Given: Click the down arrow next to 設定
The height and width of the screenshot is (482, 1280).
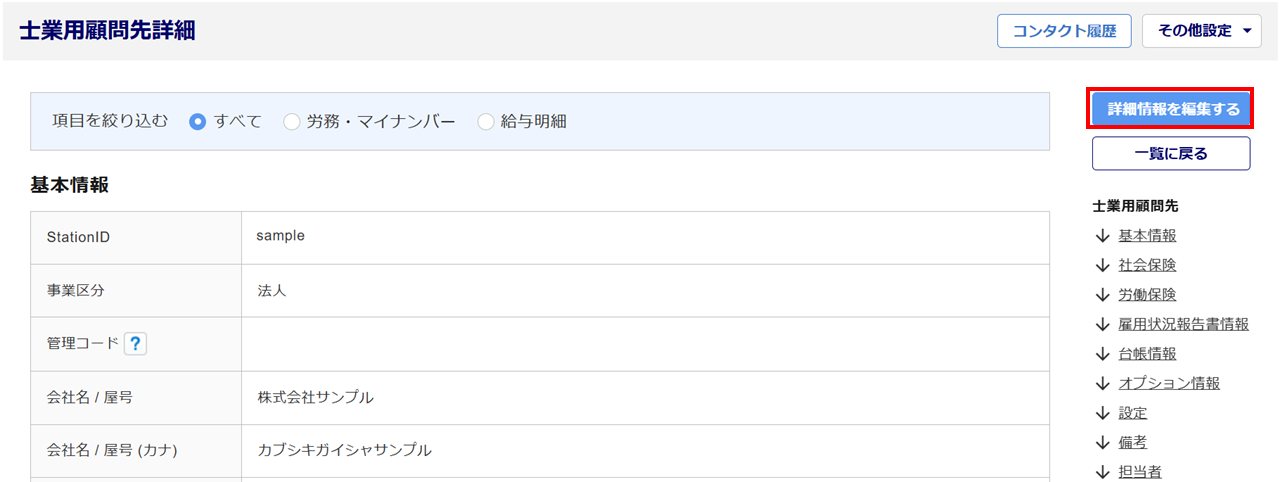Looking at the screenshot, I should coord(1103,413).
